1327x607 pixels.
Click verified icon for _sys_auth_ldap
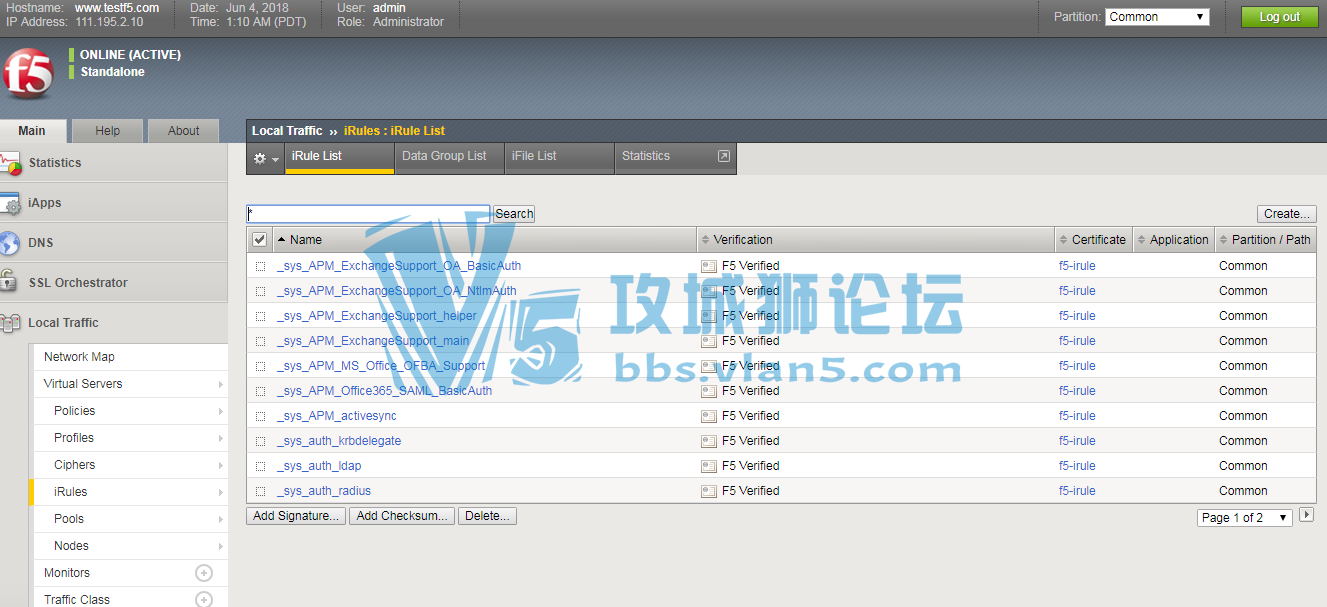click(709, 466)
